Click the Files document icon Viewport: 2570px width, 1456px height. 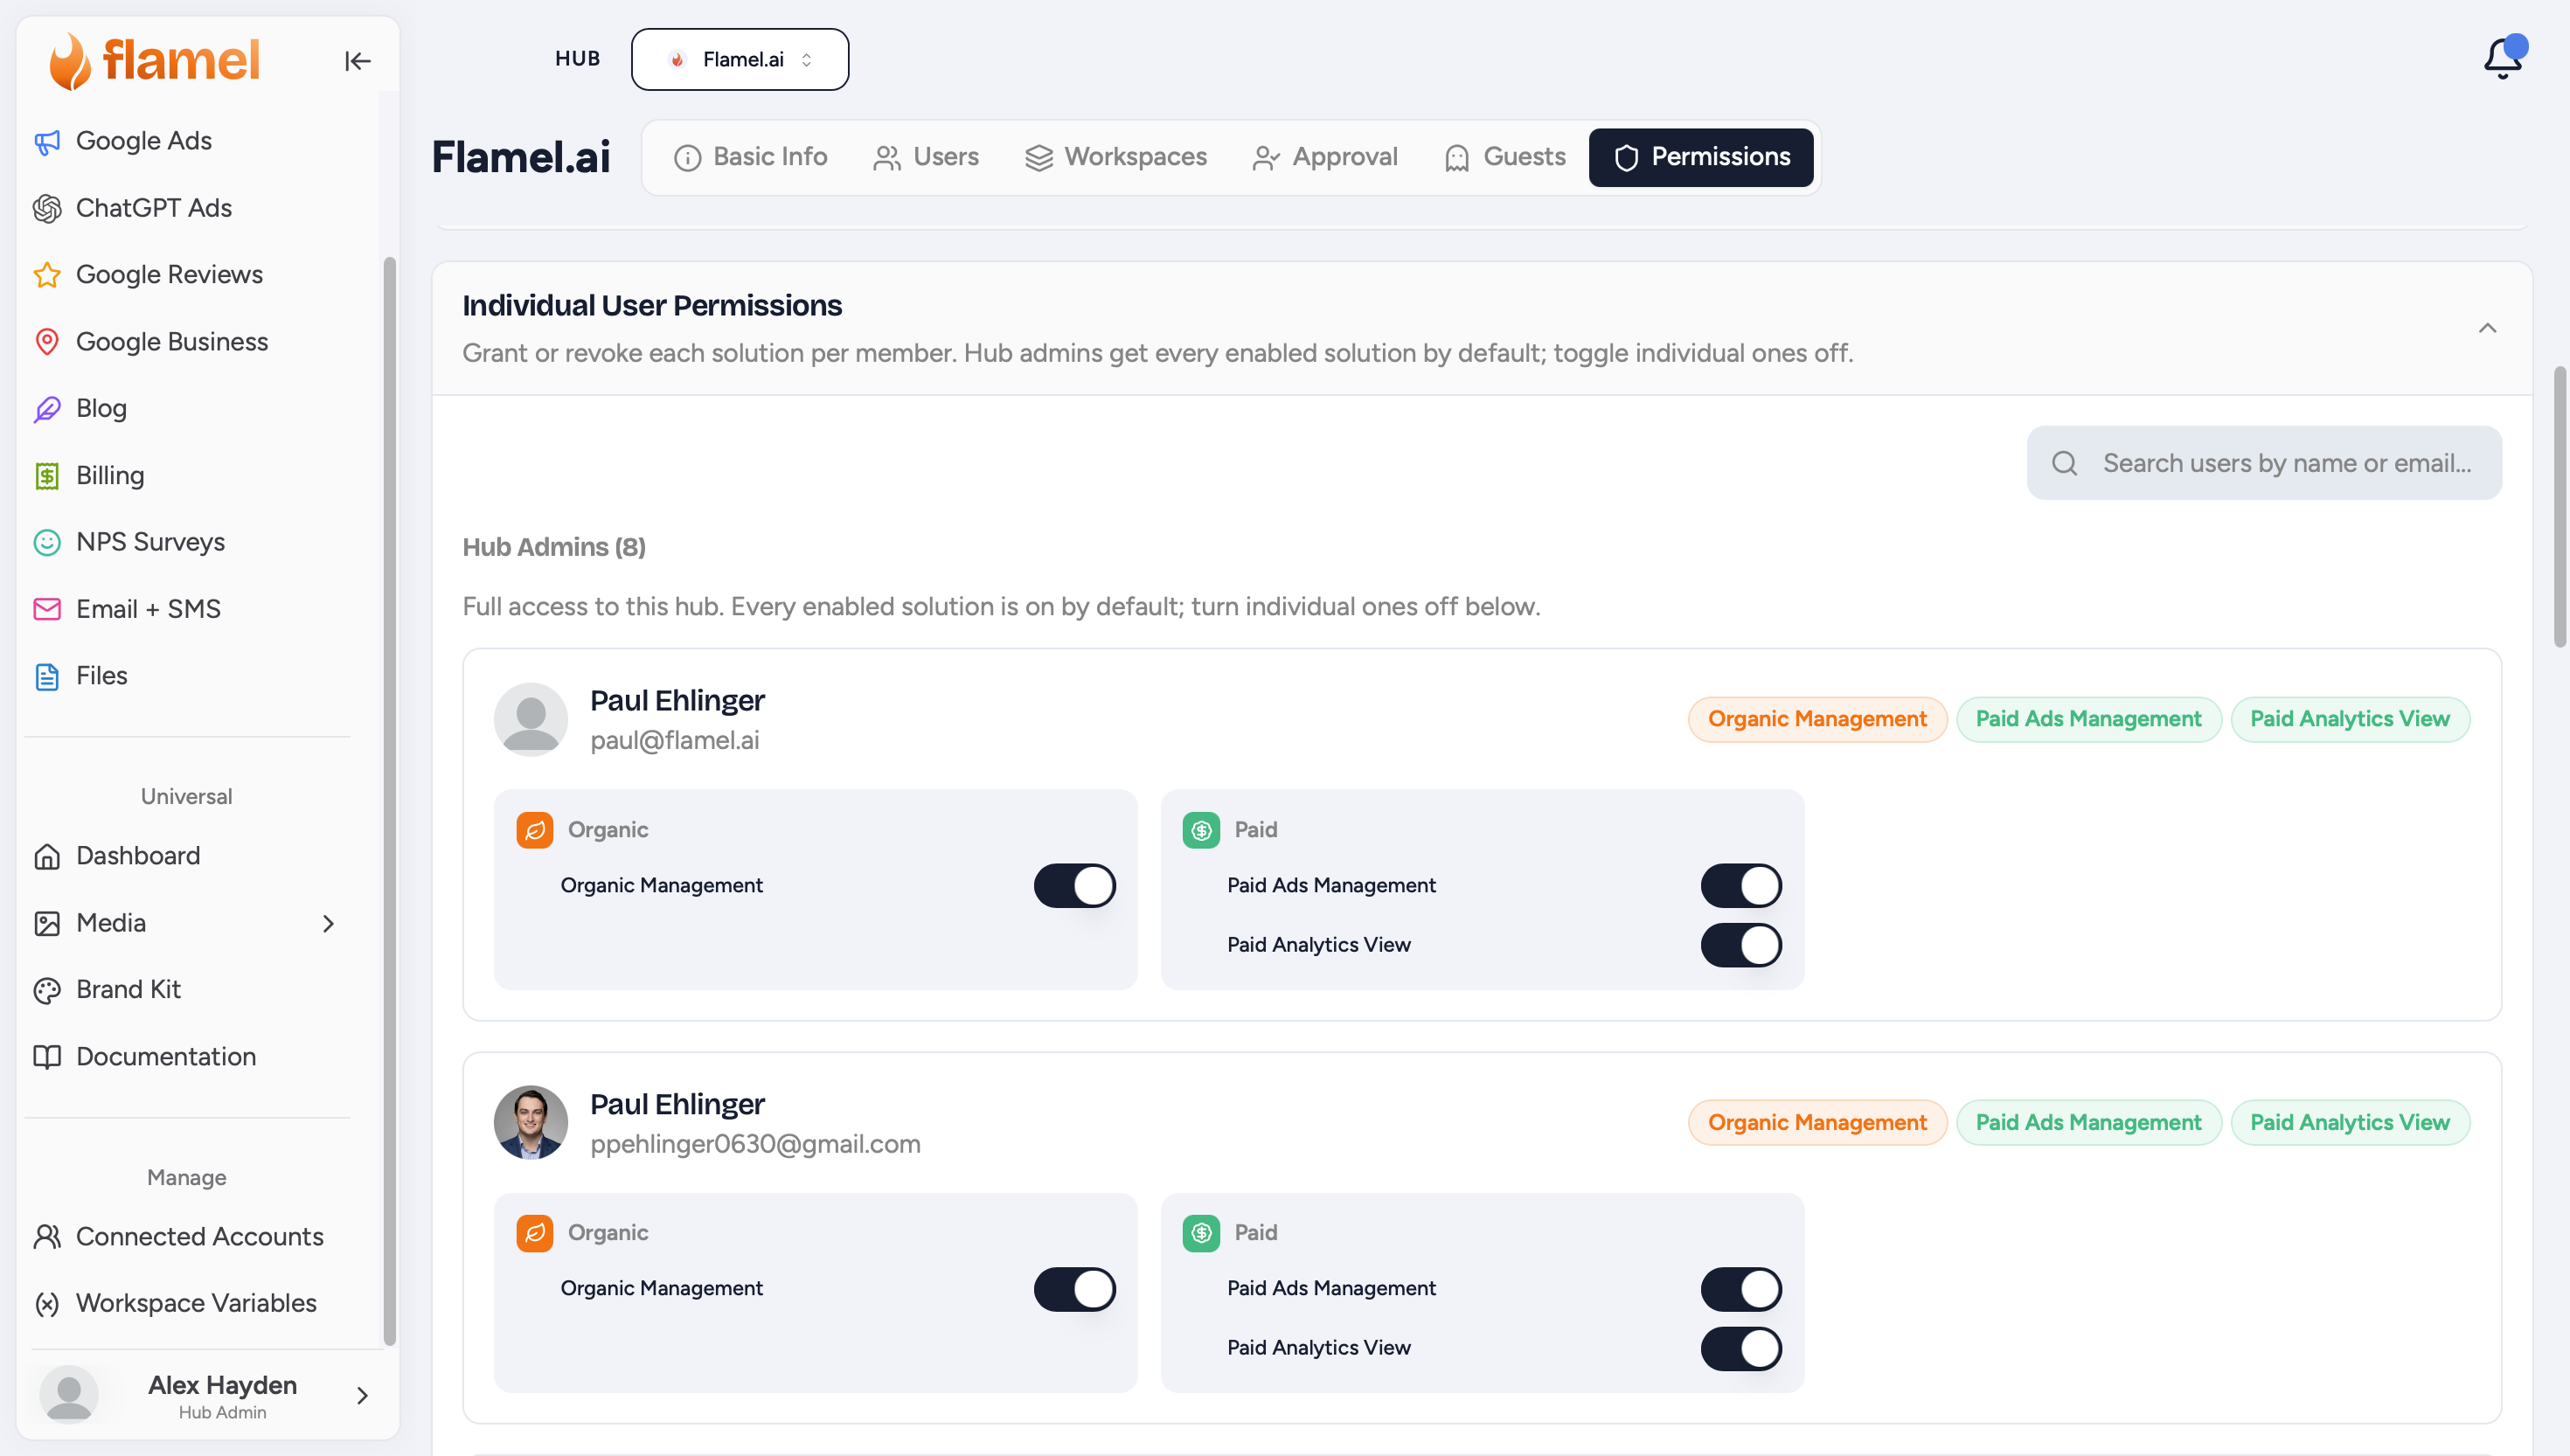click(x=47, y=676)
